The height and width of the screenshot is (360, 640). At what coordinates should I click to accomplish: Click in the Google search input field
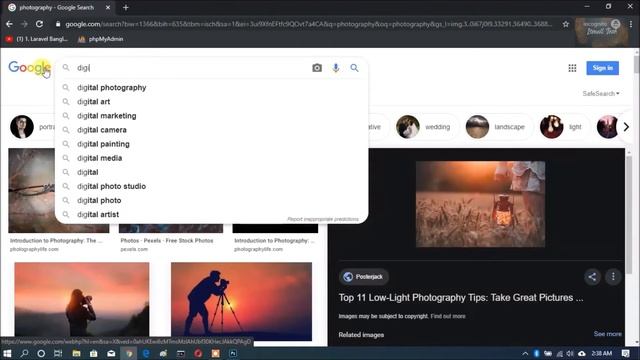192,68
